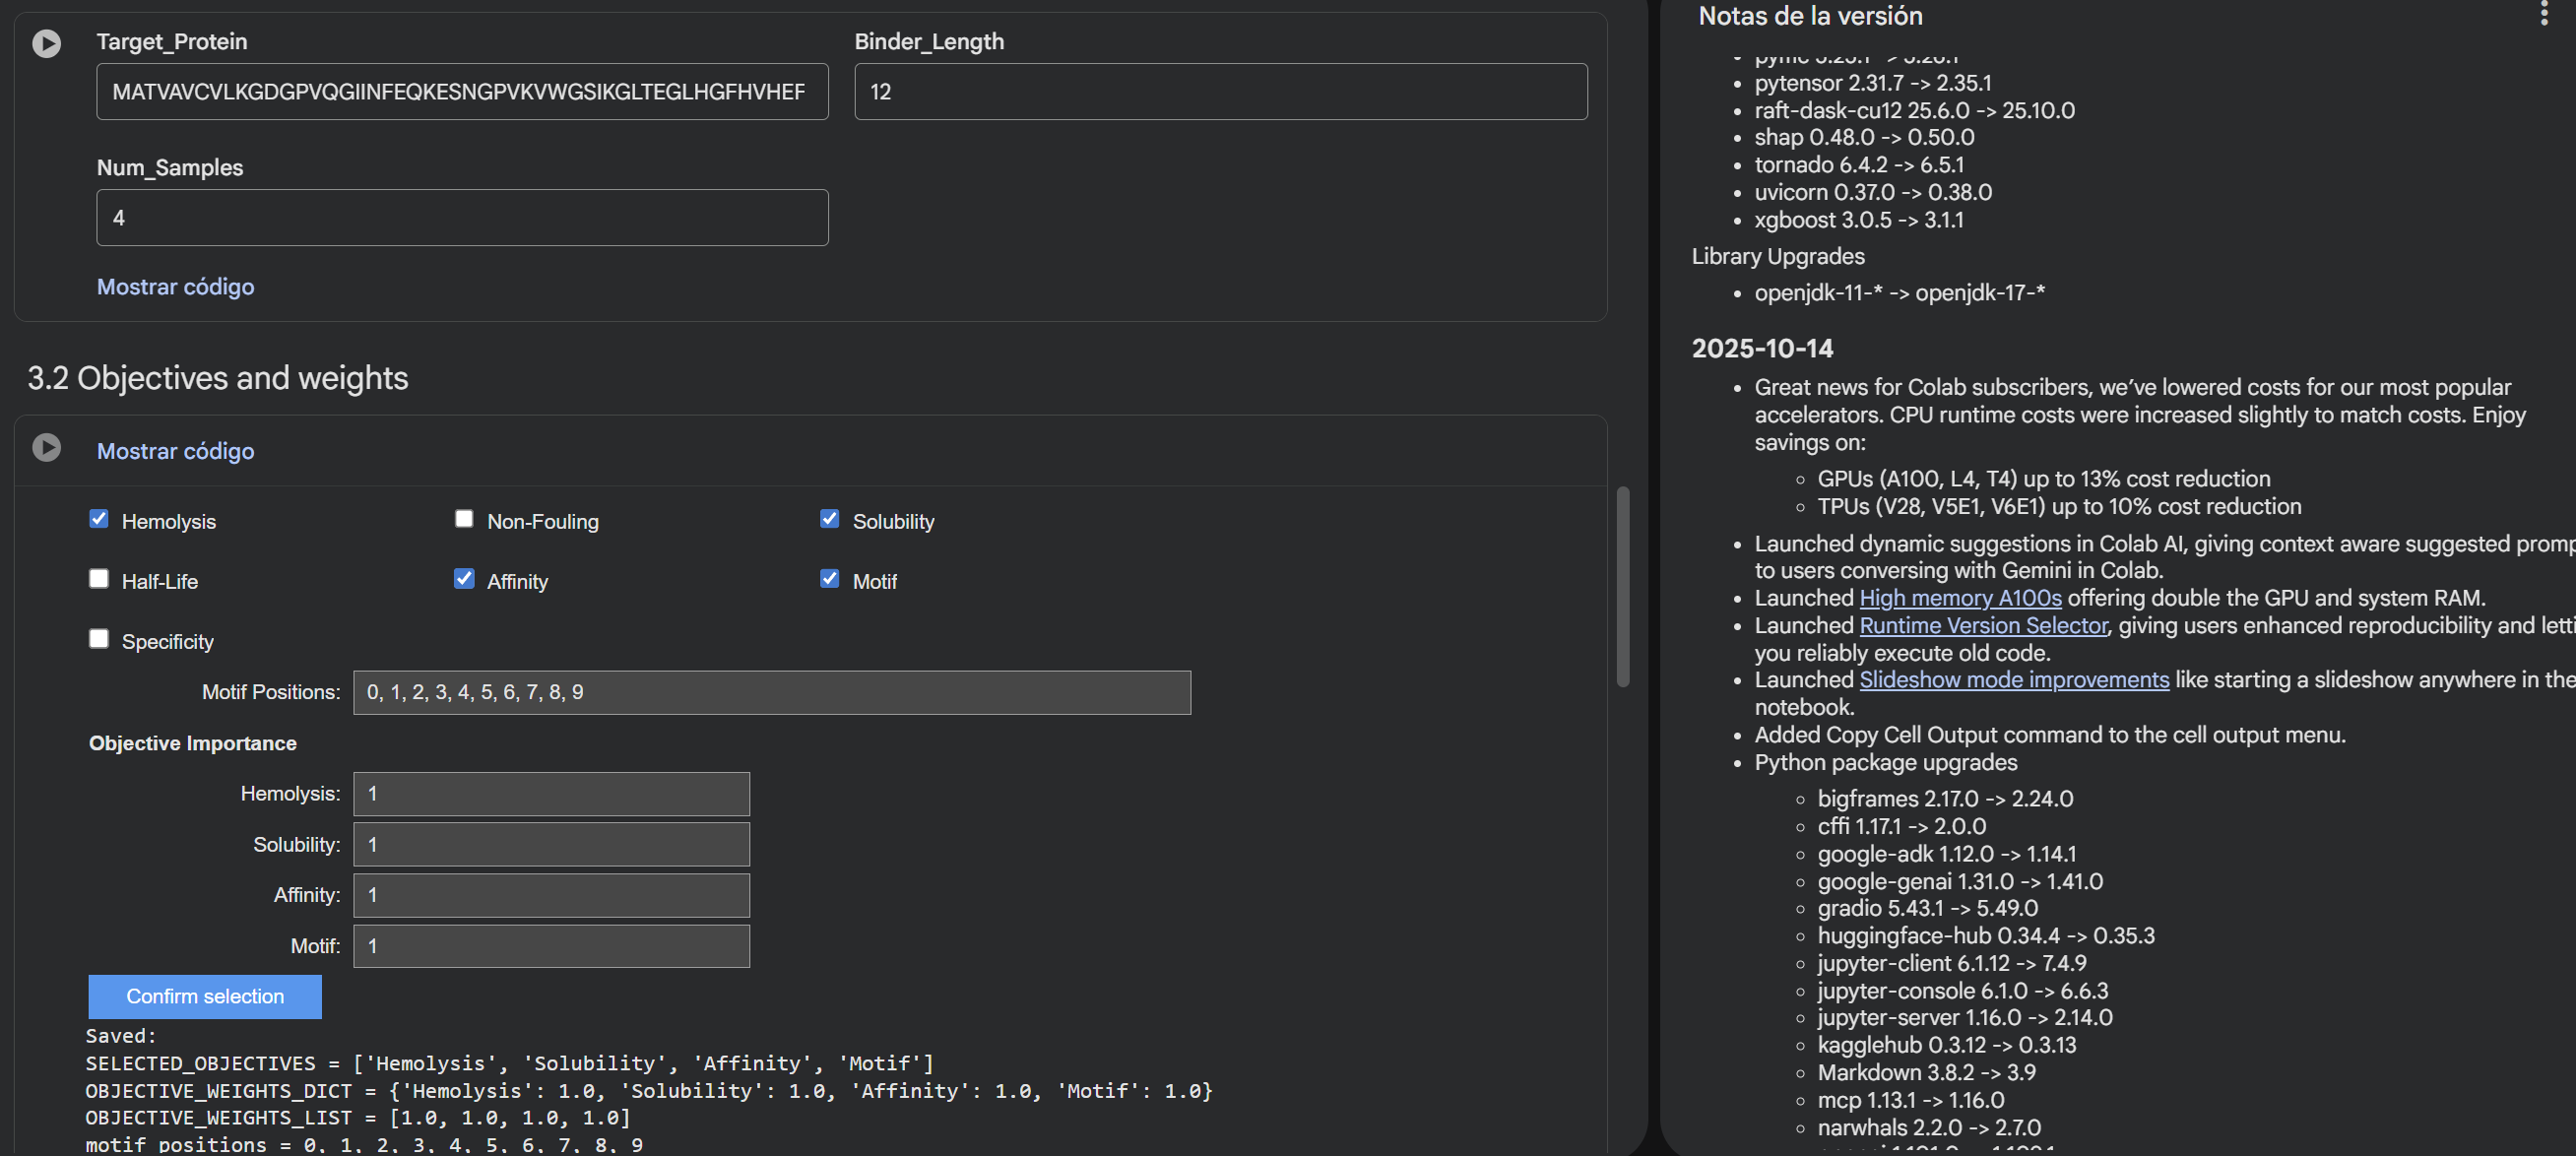Image resolution: width=2576 pixels, height=1156 pixels.
Task: Click the Motif Positions text field
Action: (x=772, y=693)
